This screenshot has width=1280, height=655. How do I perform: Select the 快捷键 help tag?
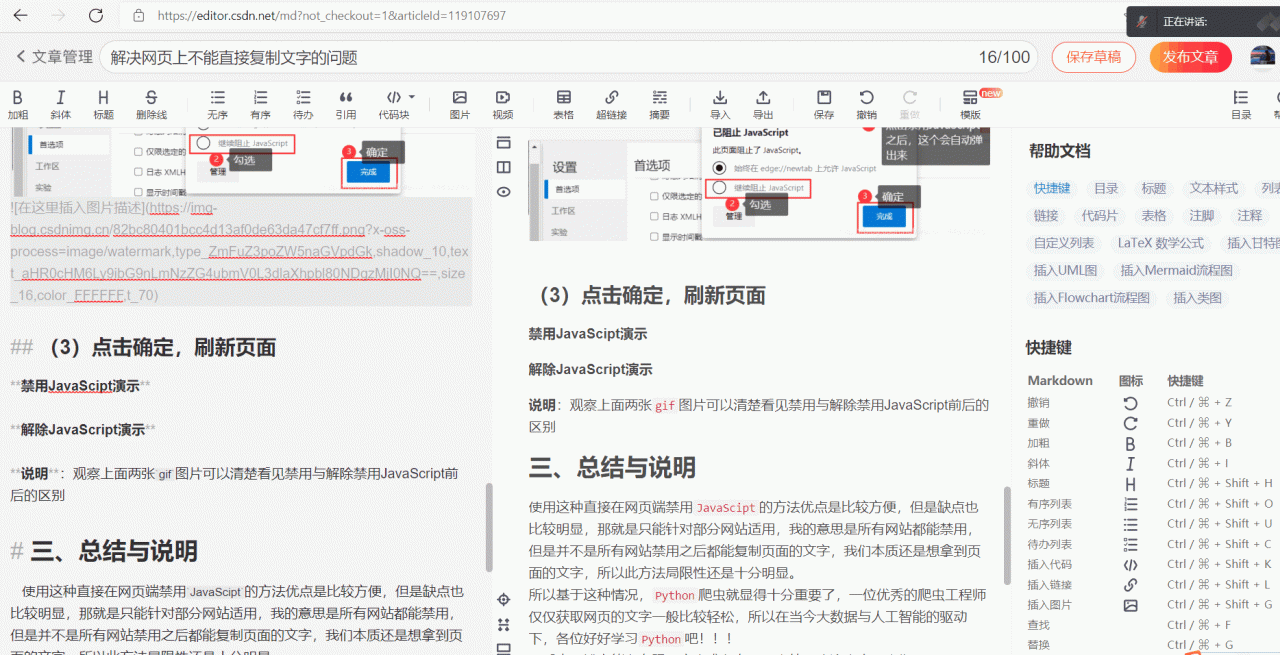(x=1052, y=188)
